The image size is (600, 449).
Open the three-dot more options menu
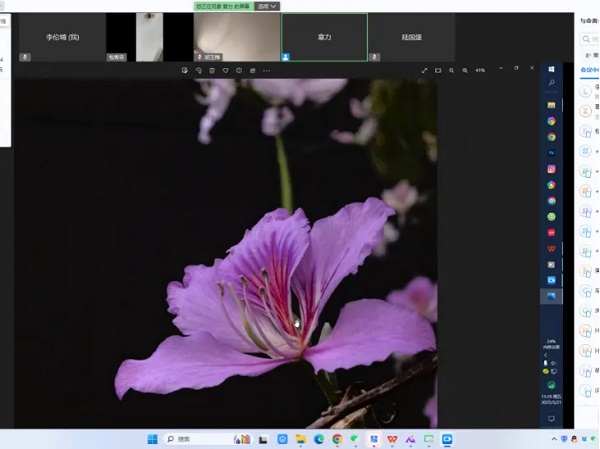266,70
